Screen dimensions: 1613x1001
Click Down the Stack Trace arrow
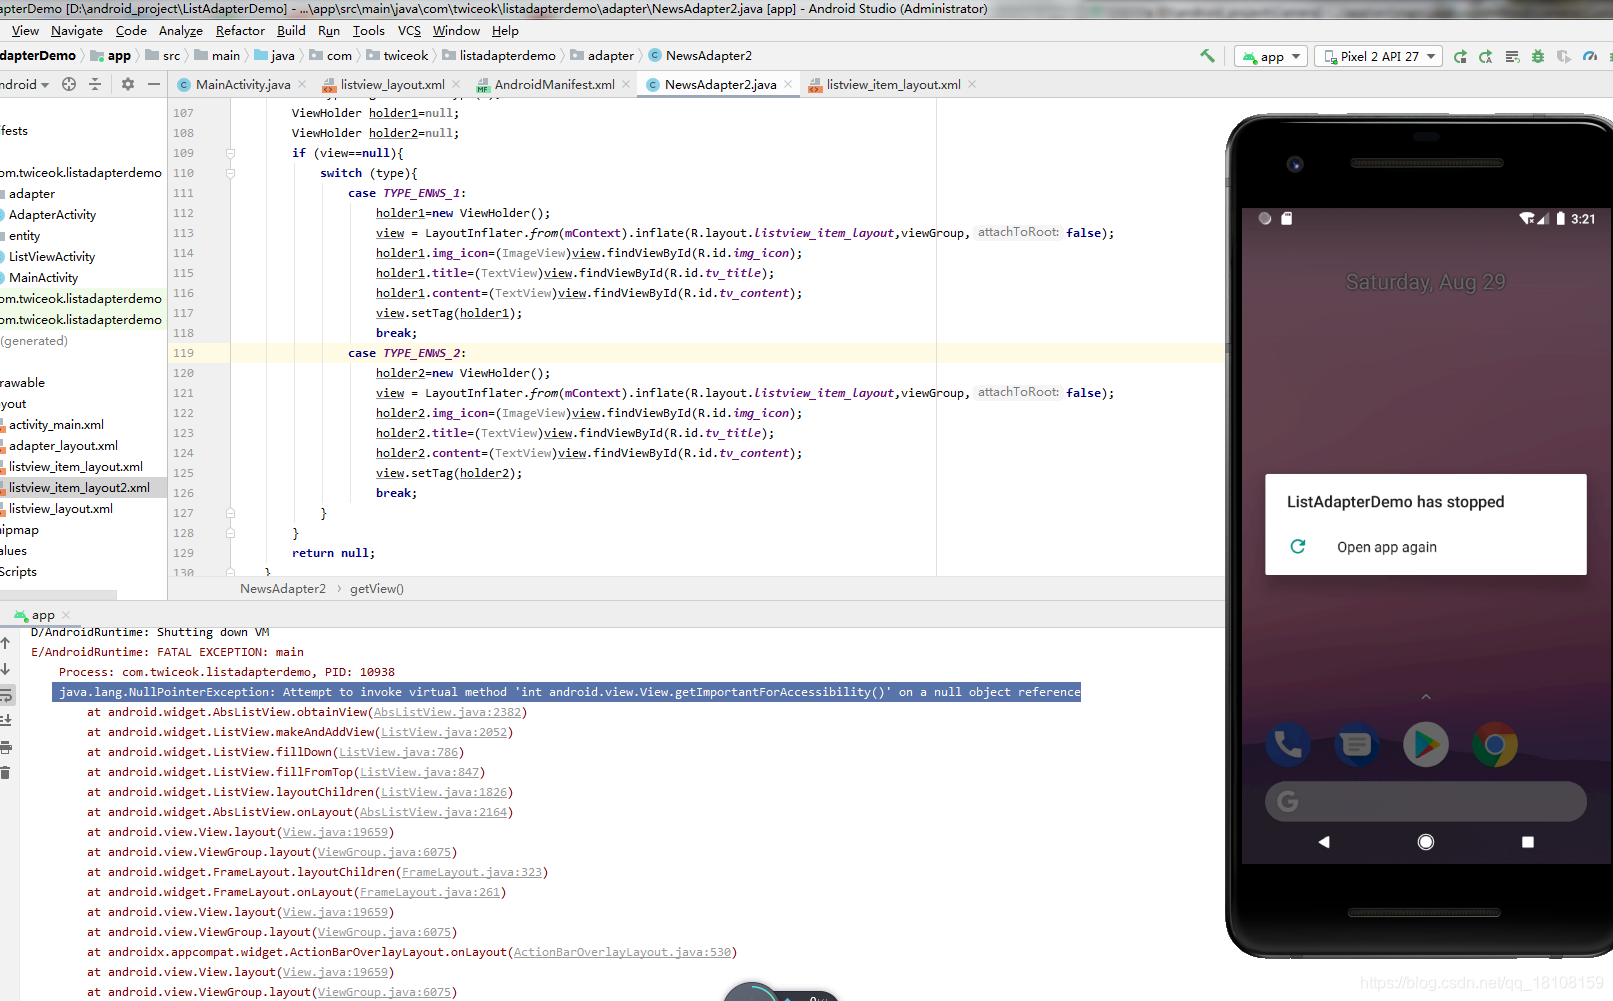[6, 669]
